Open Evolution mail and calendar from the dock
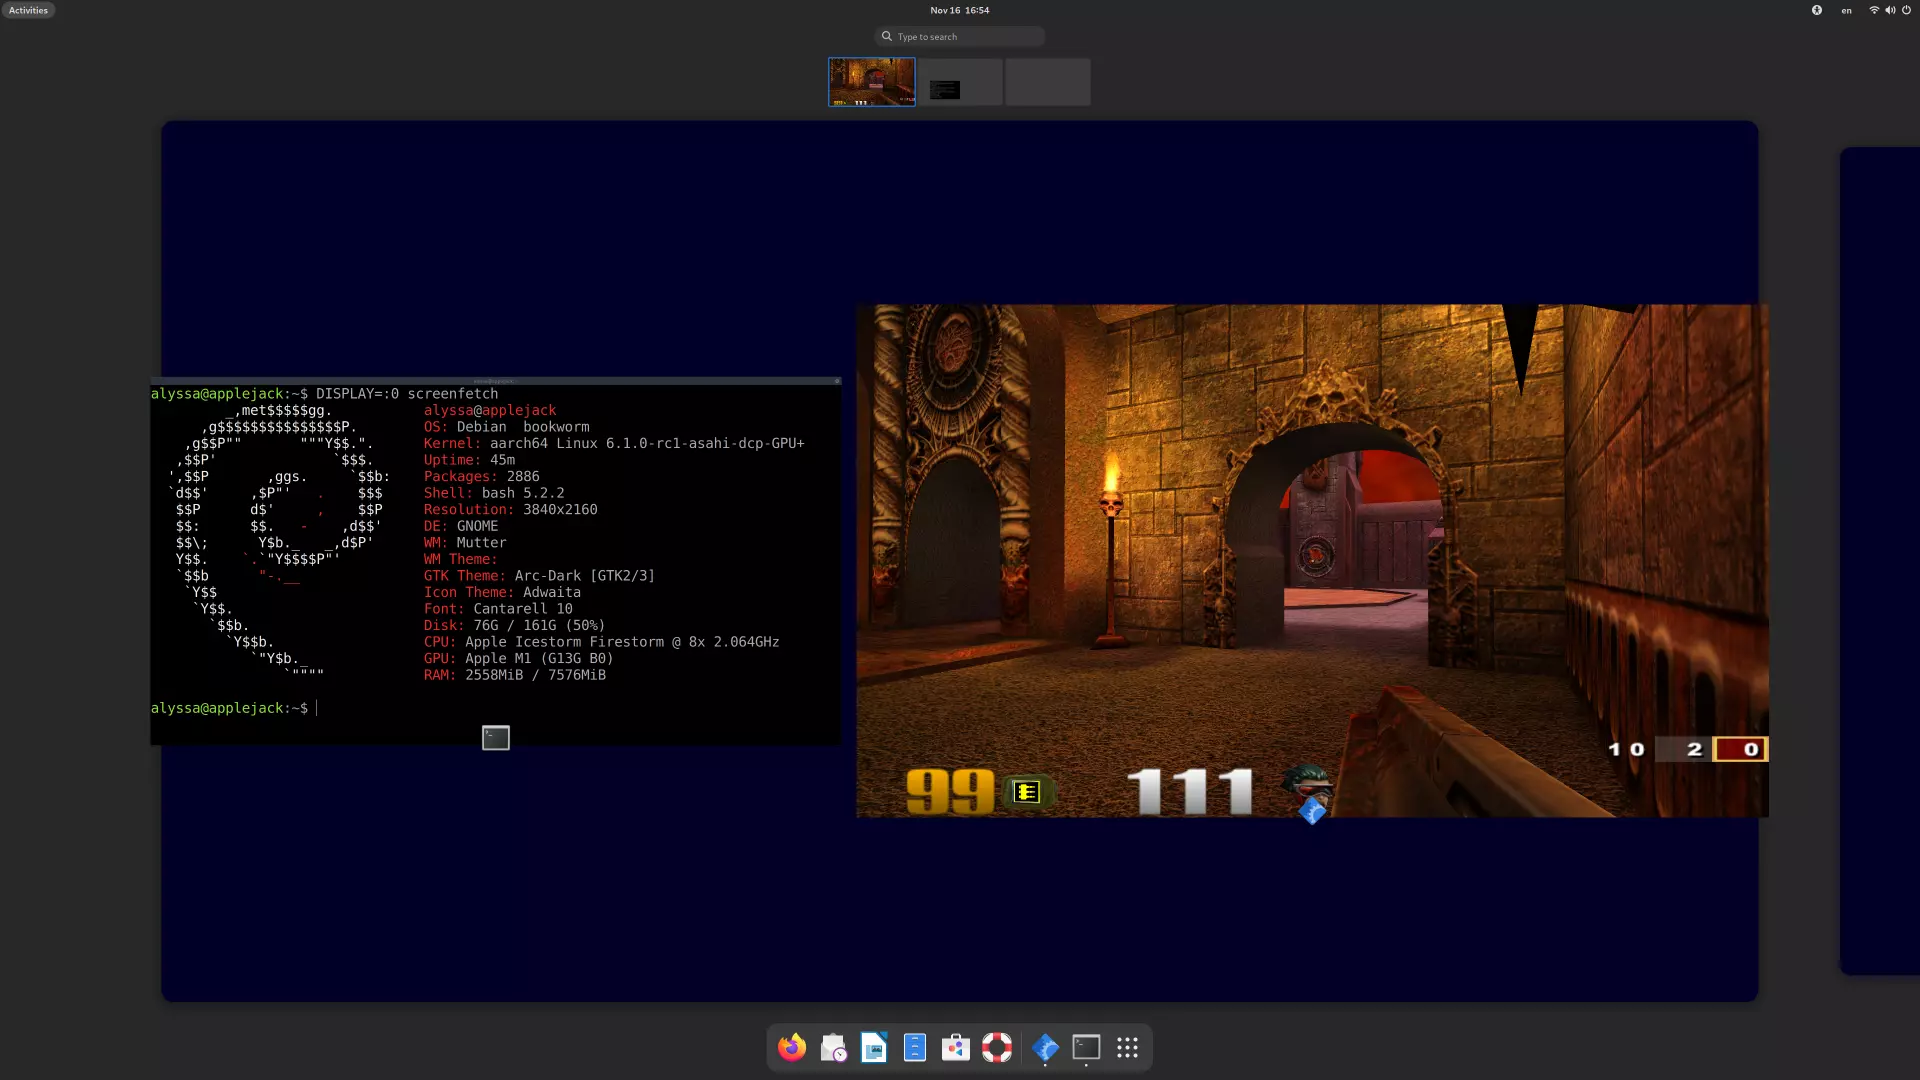1920x1080 pixels. pos(833,1047)
